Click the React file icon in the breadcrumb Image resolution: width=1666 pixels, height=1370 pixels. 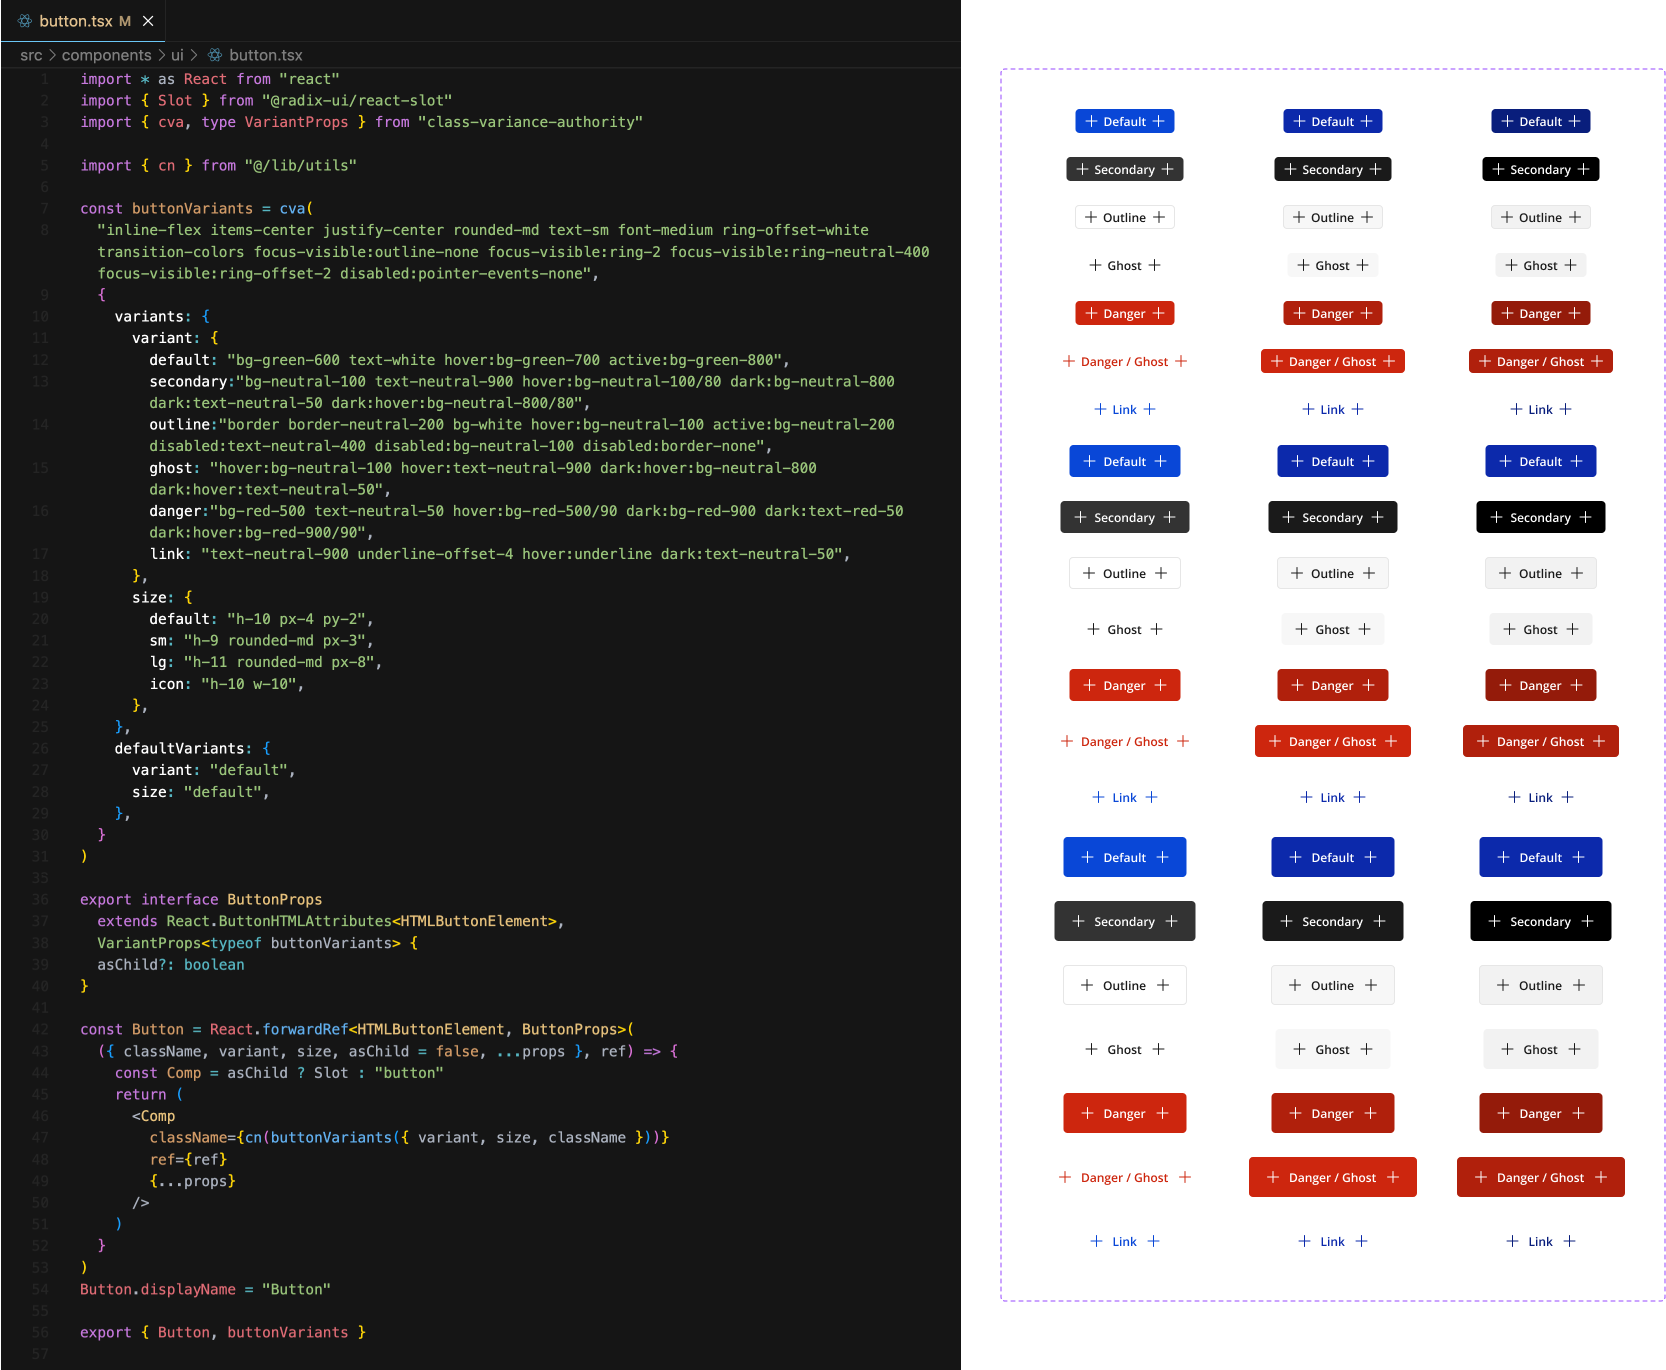(215, 55)
